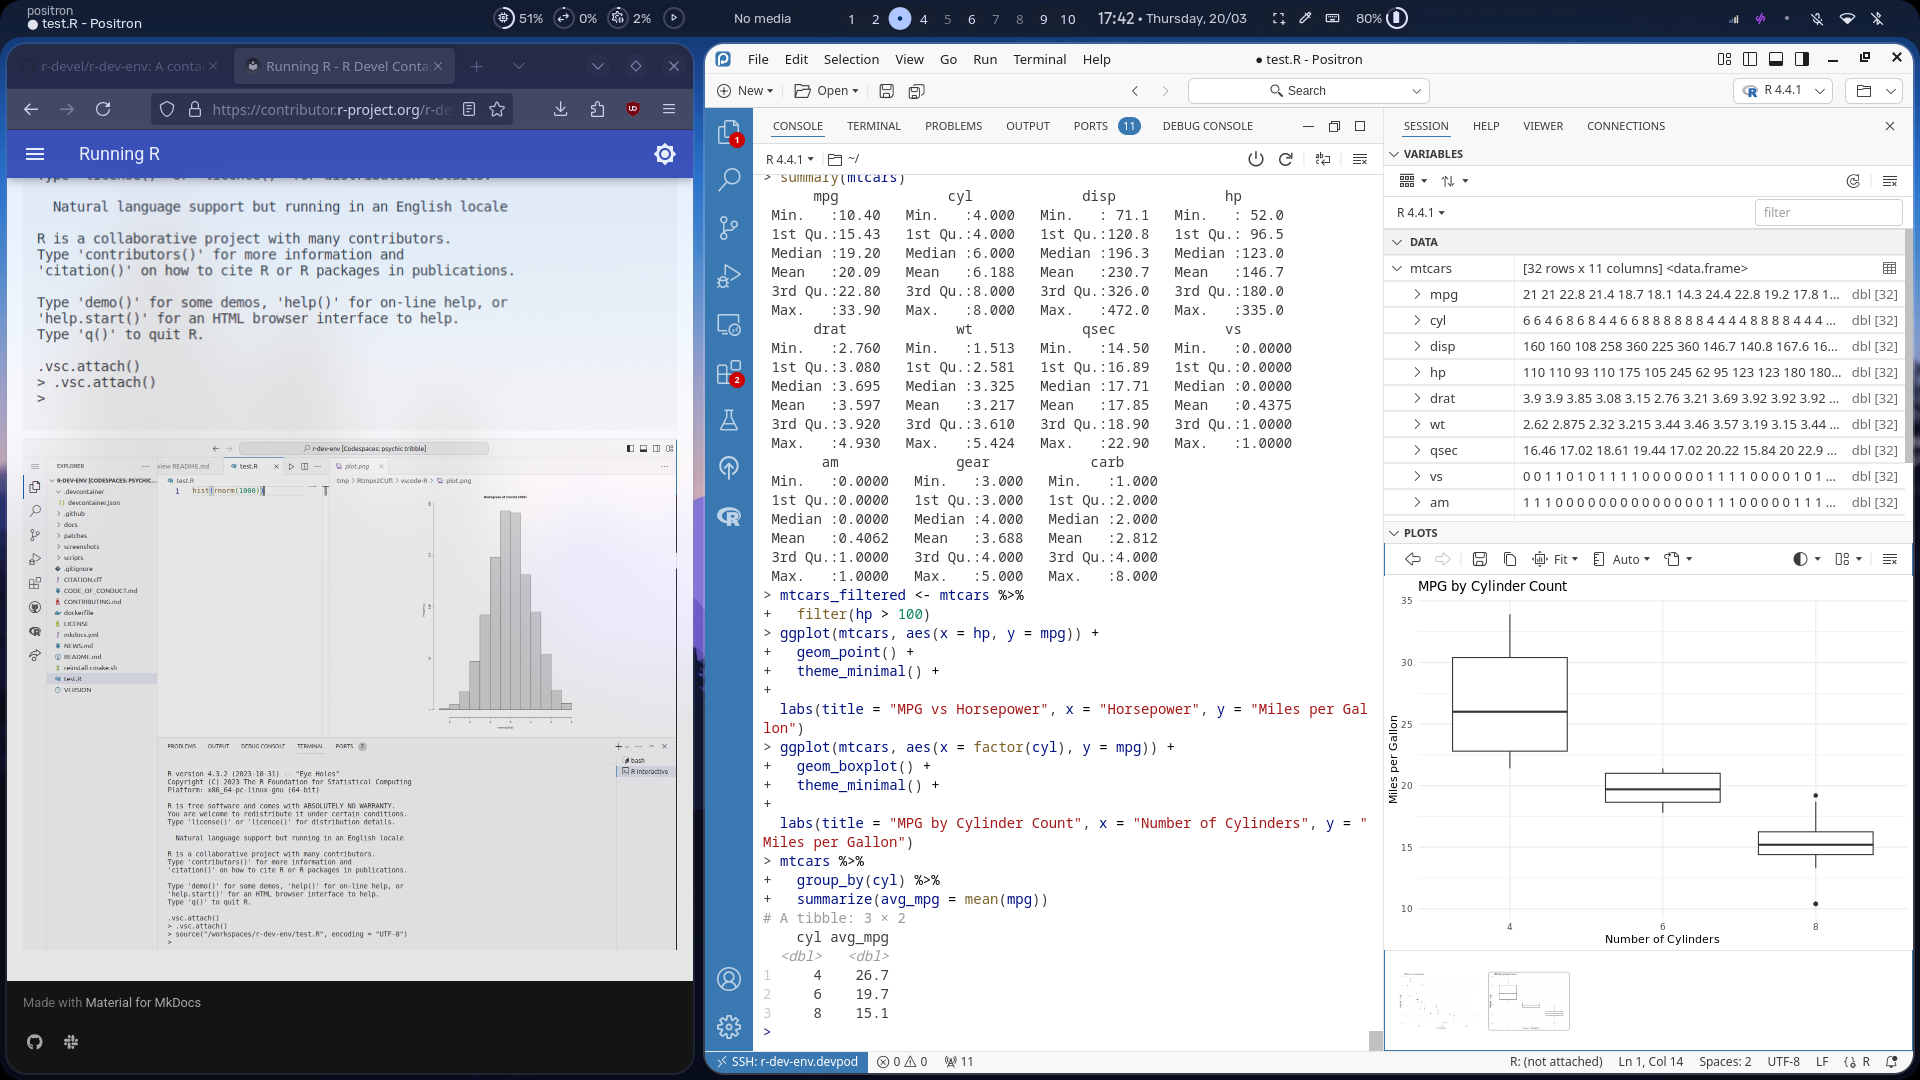Click Spaces: 2 in status bar
Screen dimensions: 1920x1080
click(x=1725, y=1062)
